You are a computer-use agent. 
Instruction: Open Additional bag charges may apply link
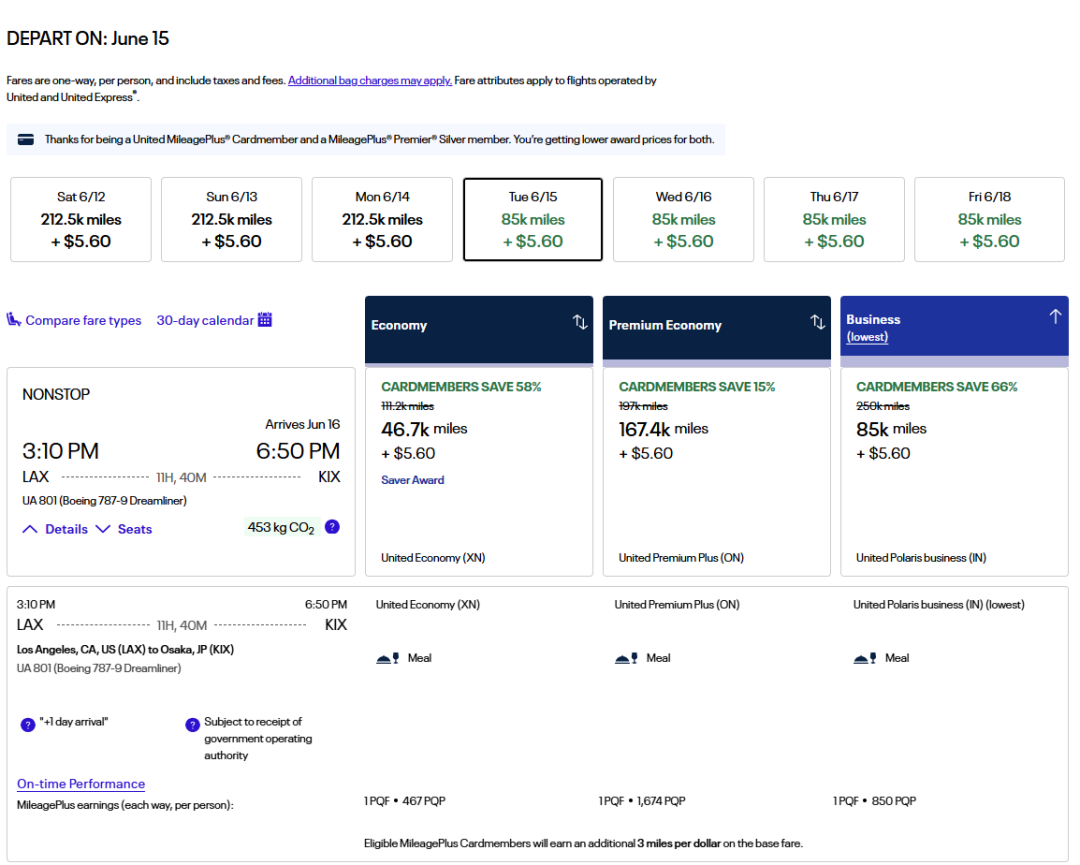coord(370,81)
